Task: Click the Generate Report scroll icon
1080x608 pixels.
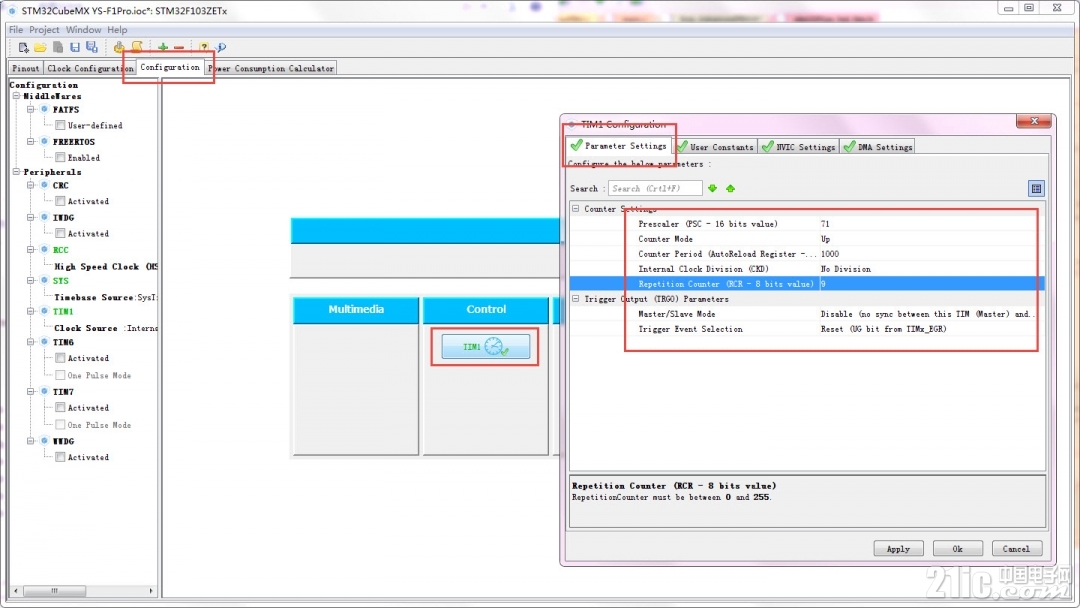Action: pos(137,47)
